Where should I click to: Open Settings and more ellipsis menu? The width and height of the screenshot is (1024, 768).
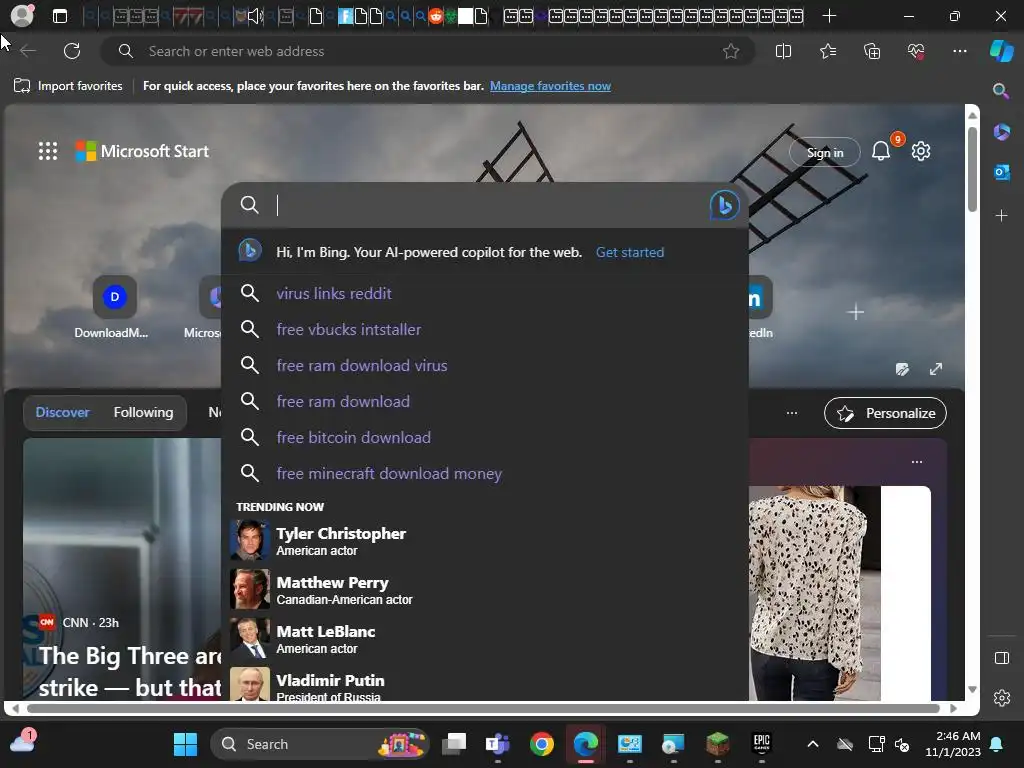point(960,51)
